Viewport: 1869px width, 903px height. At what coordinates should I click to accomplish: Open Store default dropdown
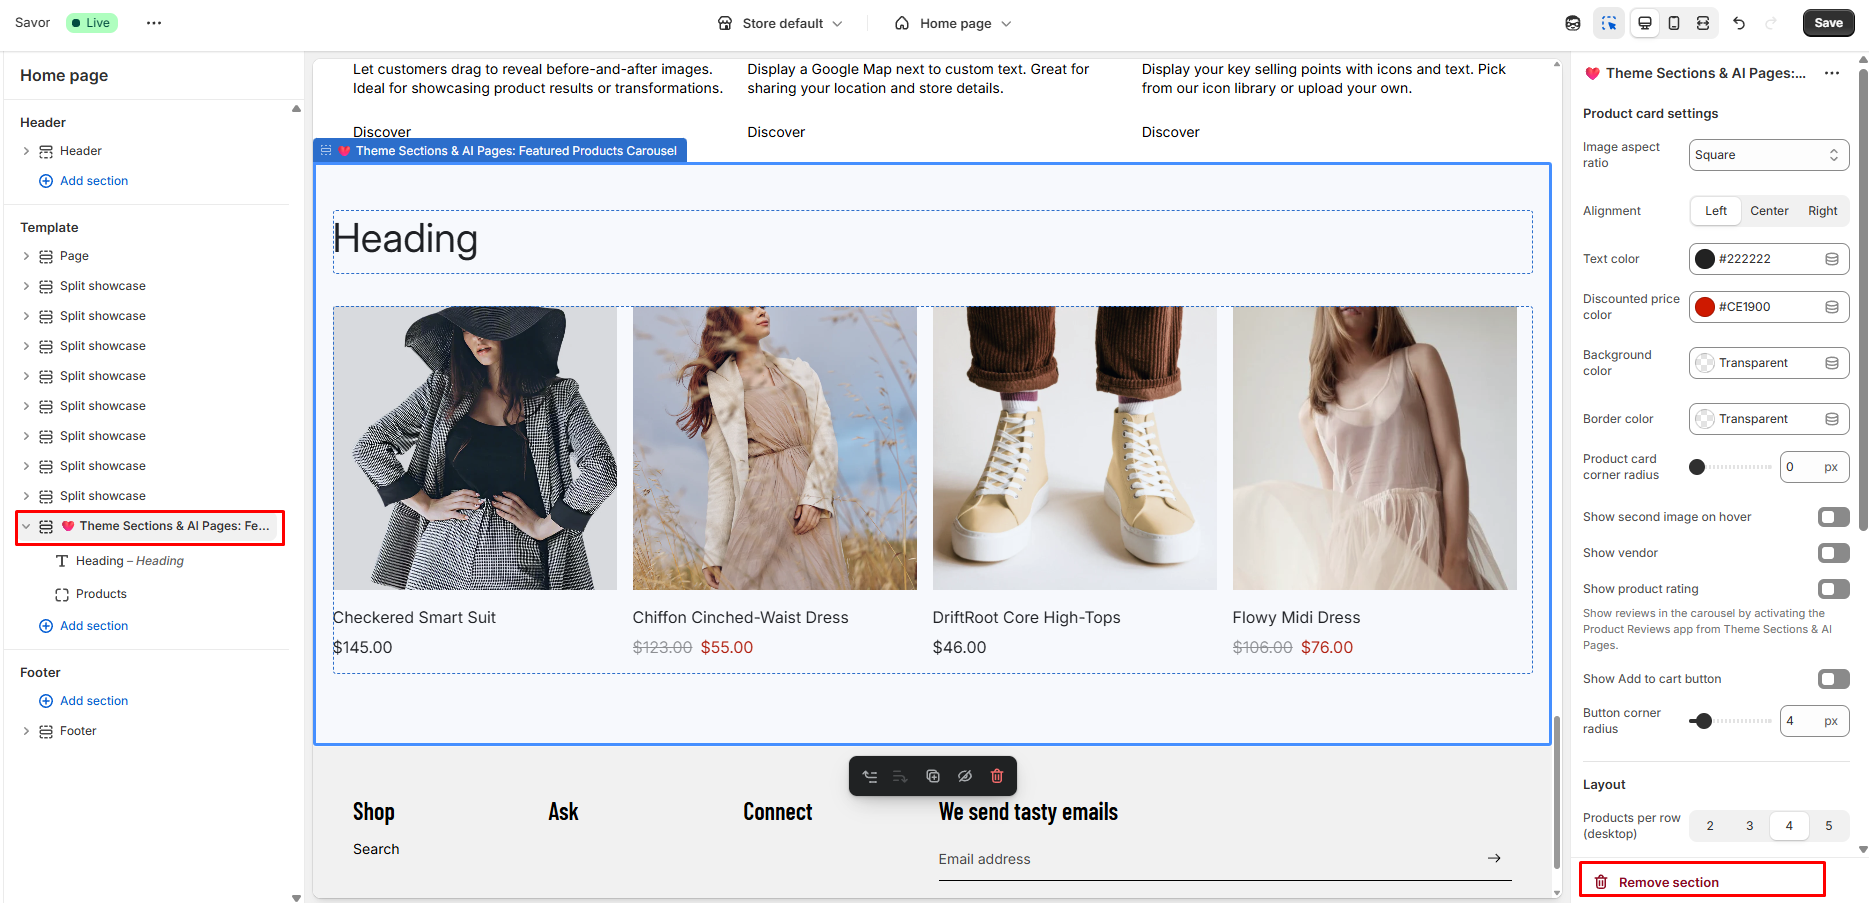click(781, 23)
